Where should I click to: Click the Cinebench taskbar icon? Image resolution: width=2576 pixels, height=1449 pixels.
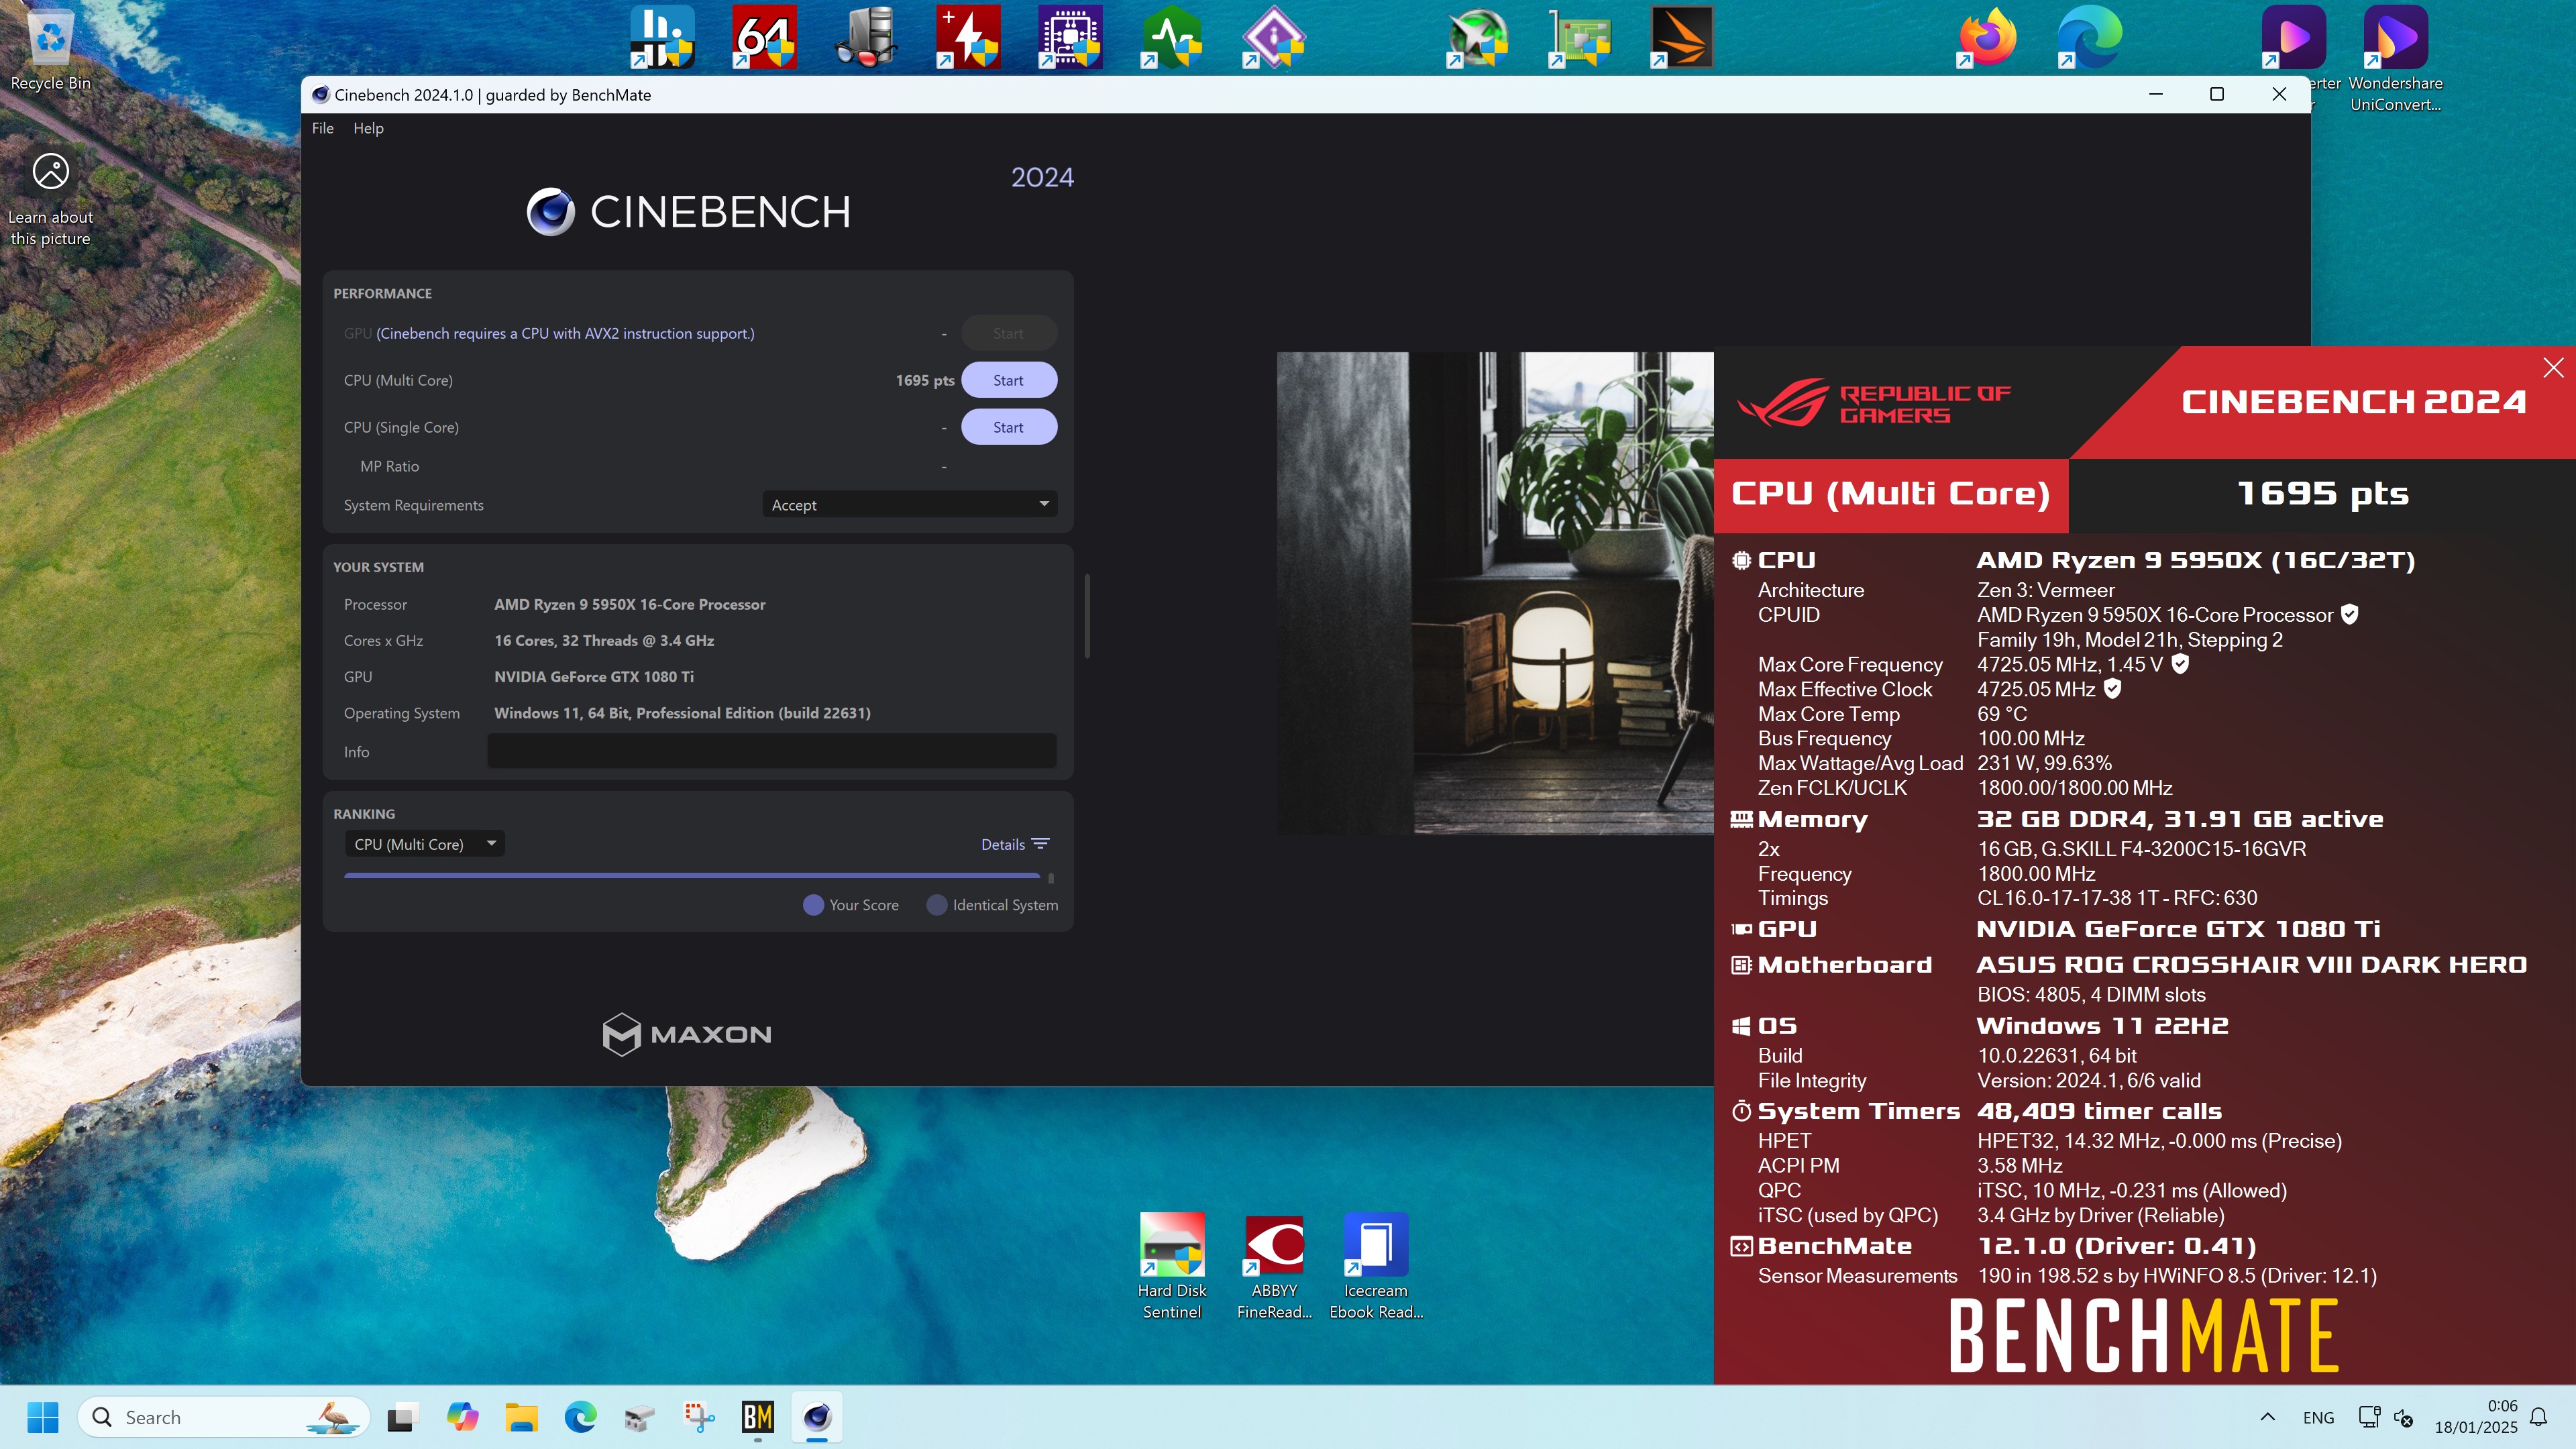(817, 1417)
